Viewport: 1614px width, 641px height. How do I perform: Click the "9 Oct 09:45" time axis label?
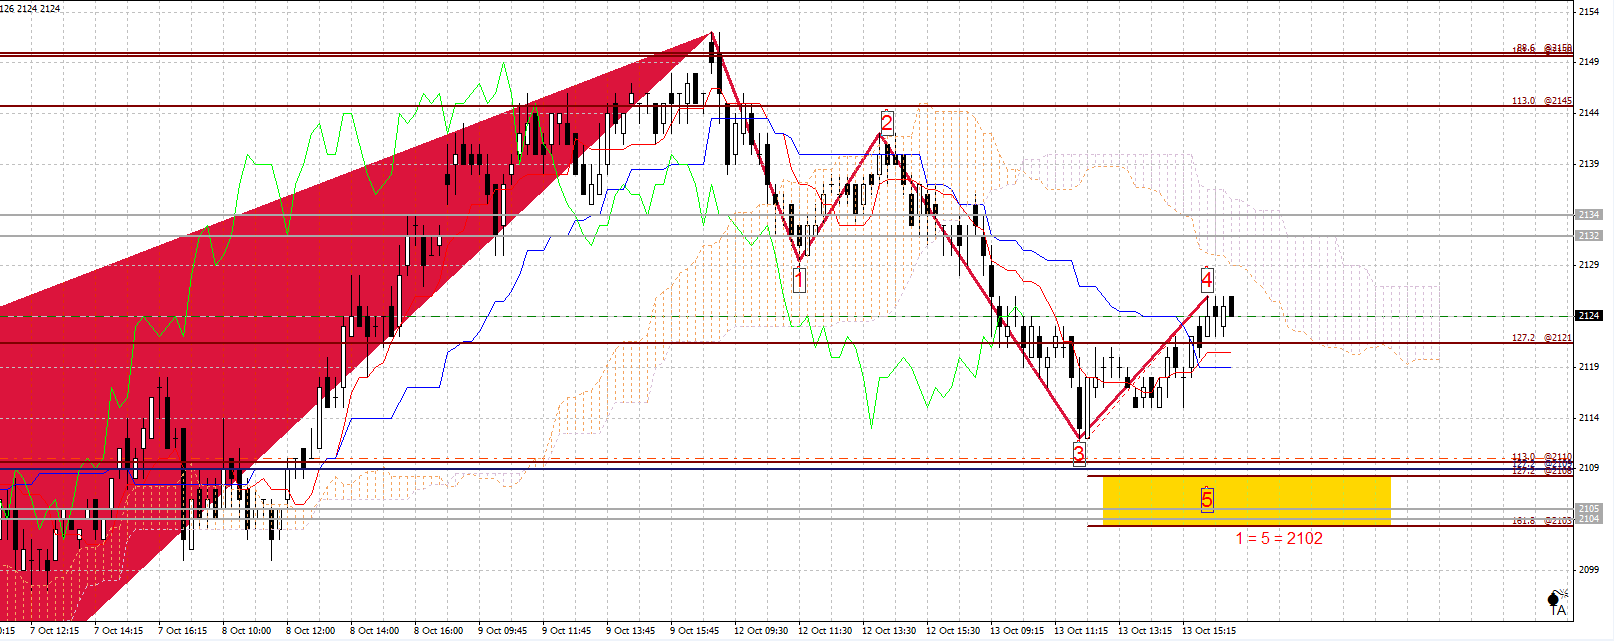502,631
